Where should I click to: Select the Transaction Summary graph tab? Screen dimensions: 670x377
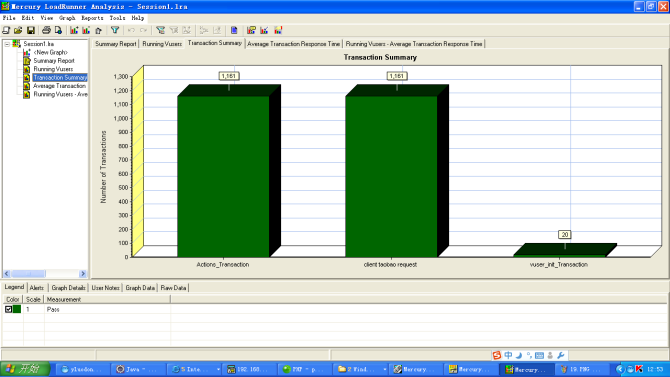pyautogui.click(x=215, y=43)
